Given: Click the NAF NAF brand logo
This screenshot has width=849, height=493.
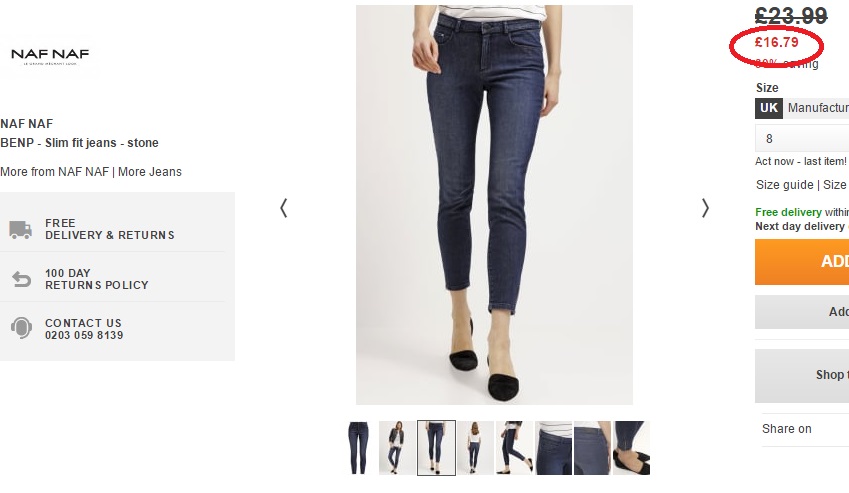Looking at the screenshot, I should 50,55.
